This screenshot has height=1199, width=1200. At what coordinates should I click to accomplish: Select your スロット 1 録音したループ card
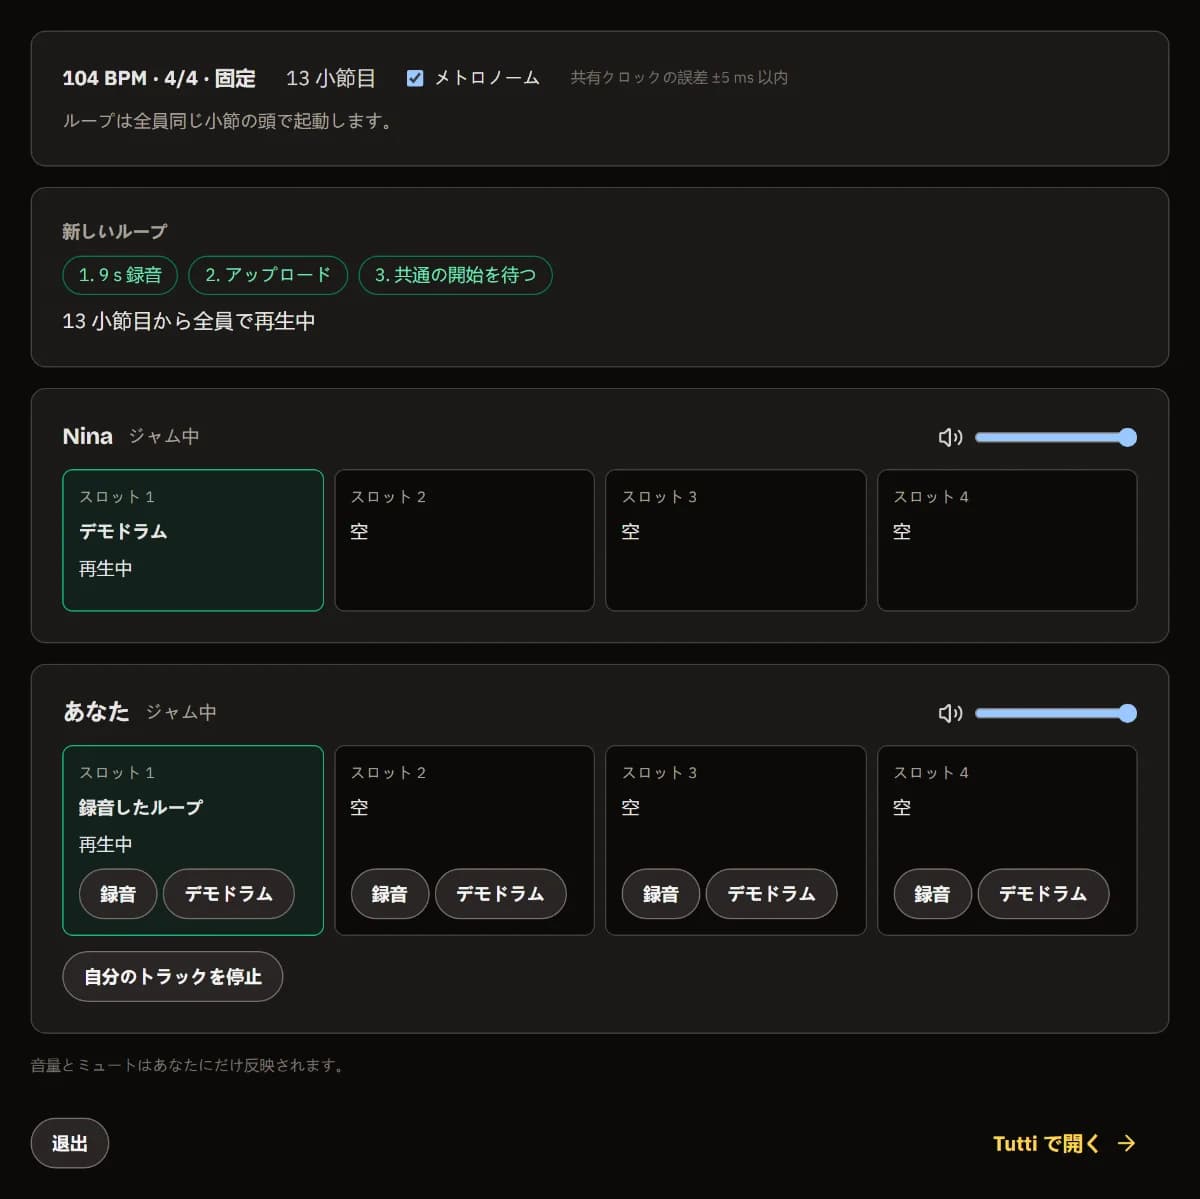193,840
